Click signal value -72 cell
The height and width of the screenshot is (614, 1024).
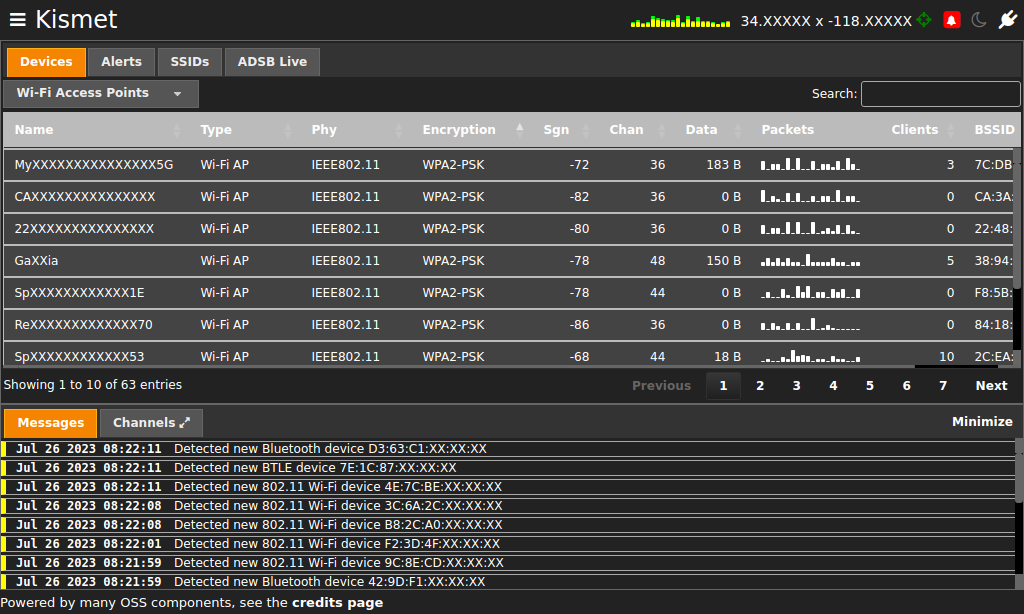pos(579,165)
